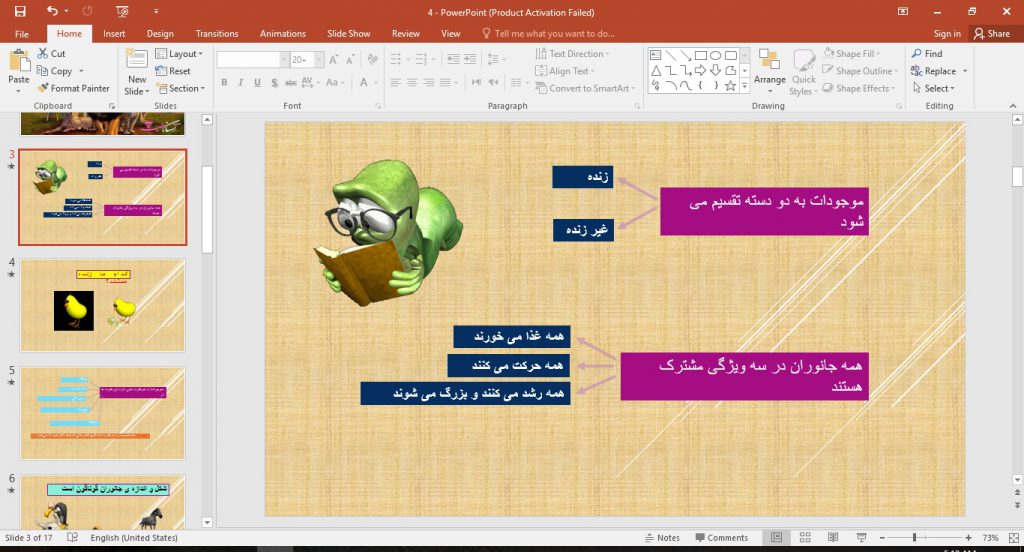1024x552 pixels.
Task: Expand the Layout dropdown
Action: 181,54
